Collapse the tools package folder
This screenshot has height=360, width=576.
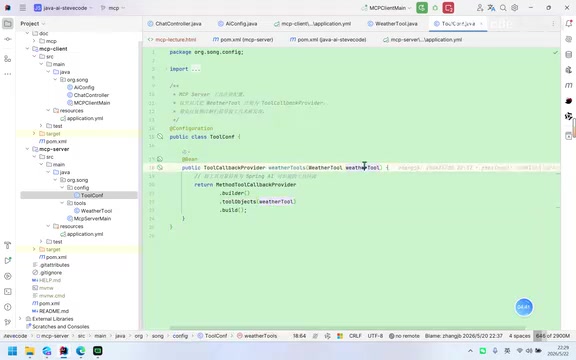(62, 203)
